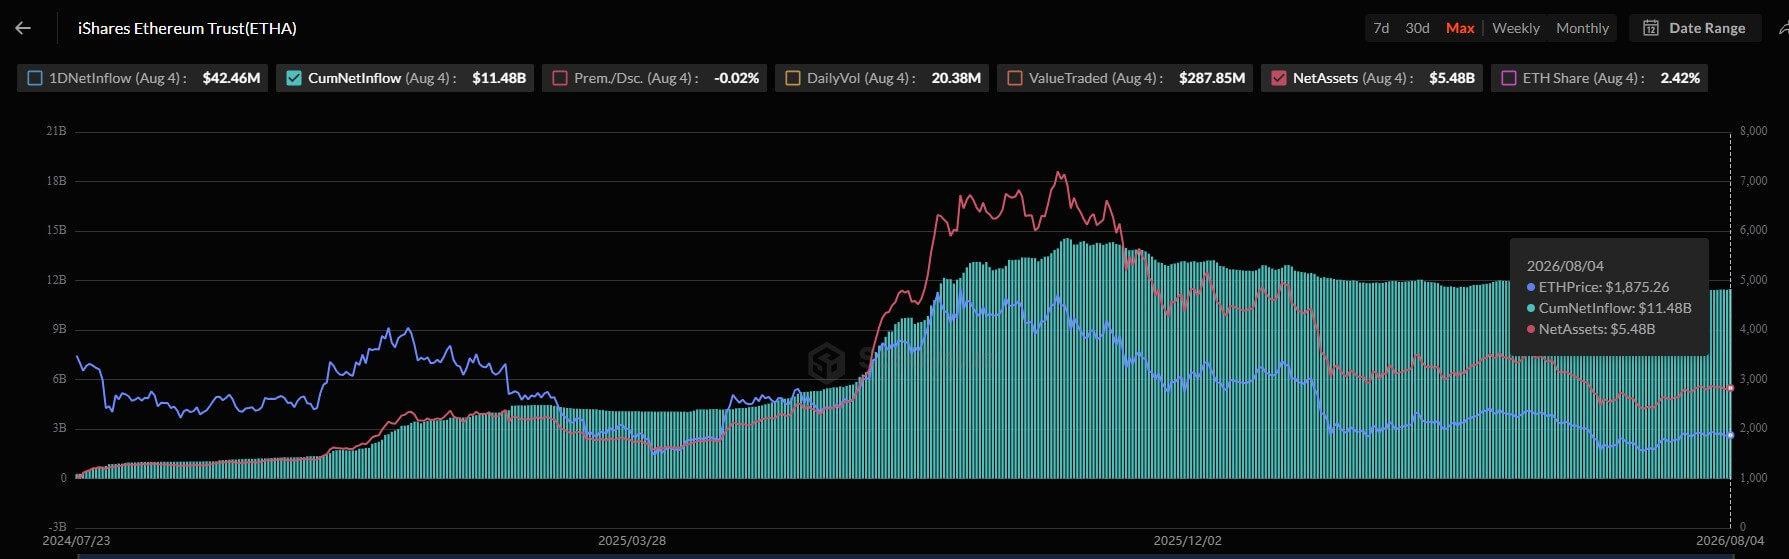Click the iShares Ethereum Trust(ETHA) title
The height and width of the screenshot is (559, 1789).
(x=187, y=28)
